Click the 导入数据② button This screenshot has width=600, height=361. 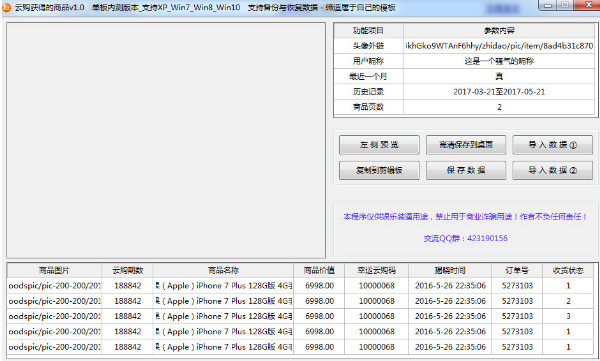553,170
